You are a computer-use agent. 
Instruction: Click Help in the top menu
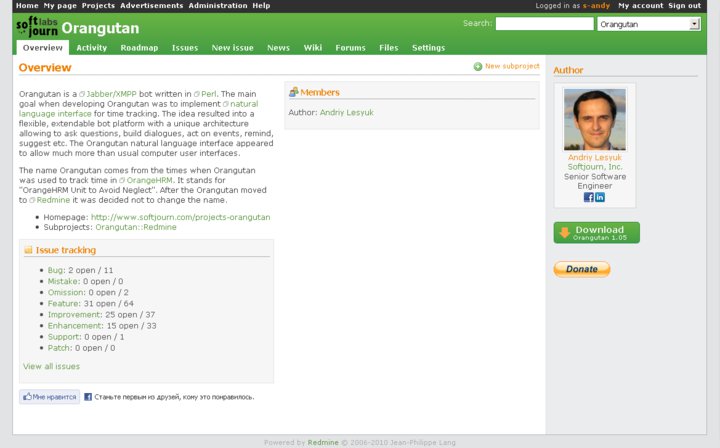tap(261, 6)
